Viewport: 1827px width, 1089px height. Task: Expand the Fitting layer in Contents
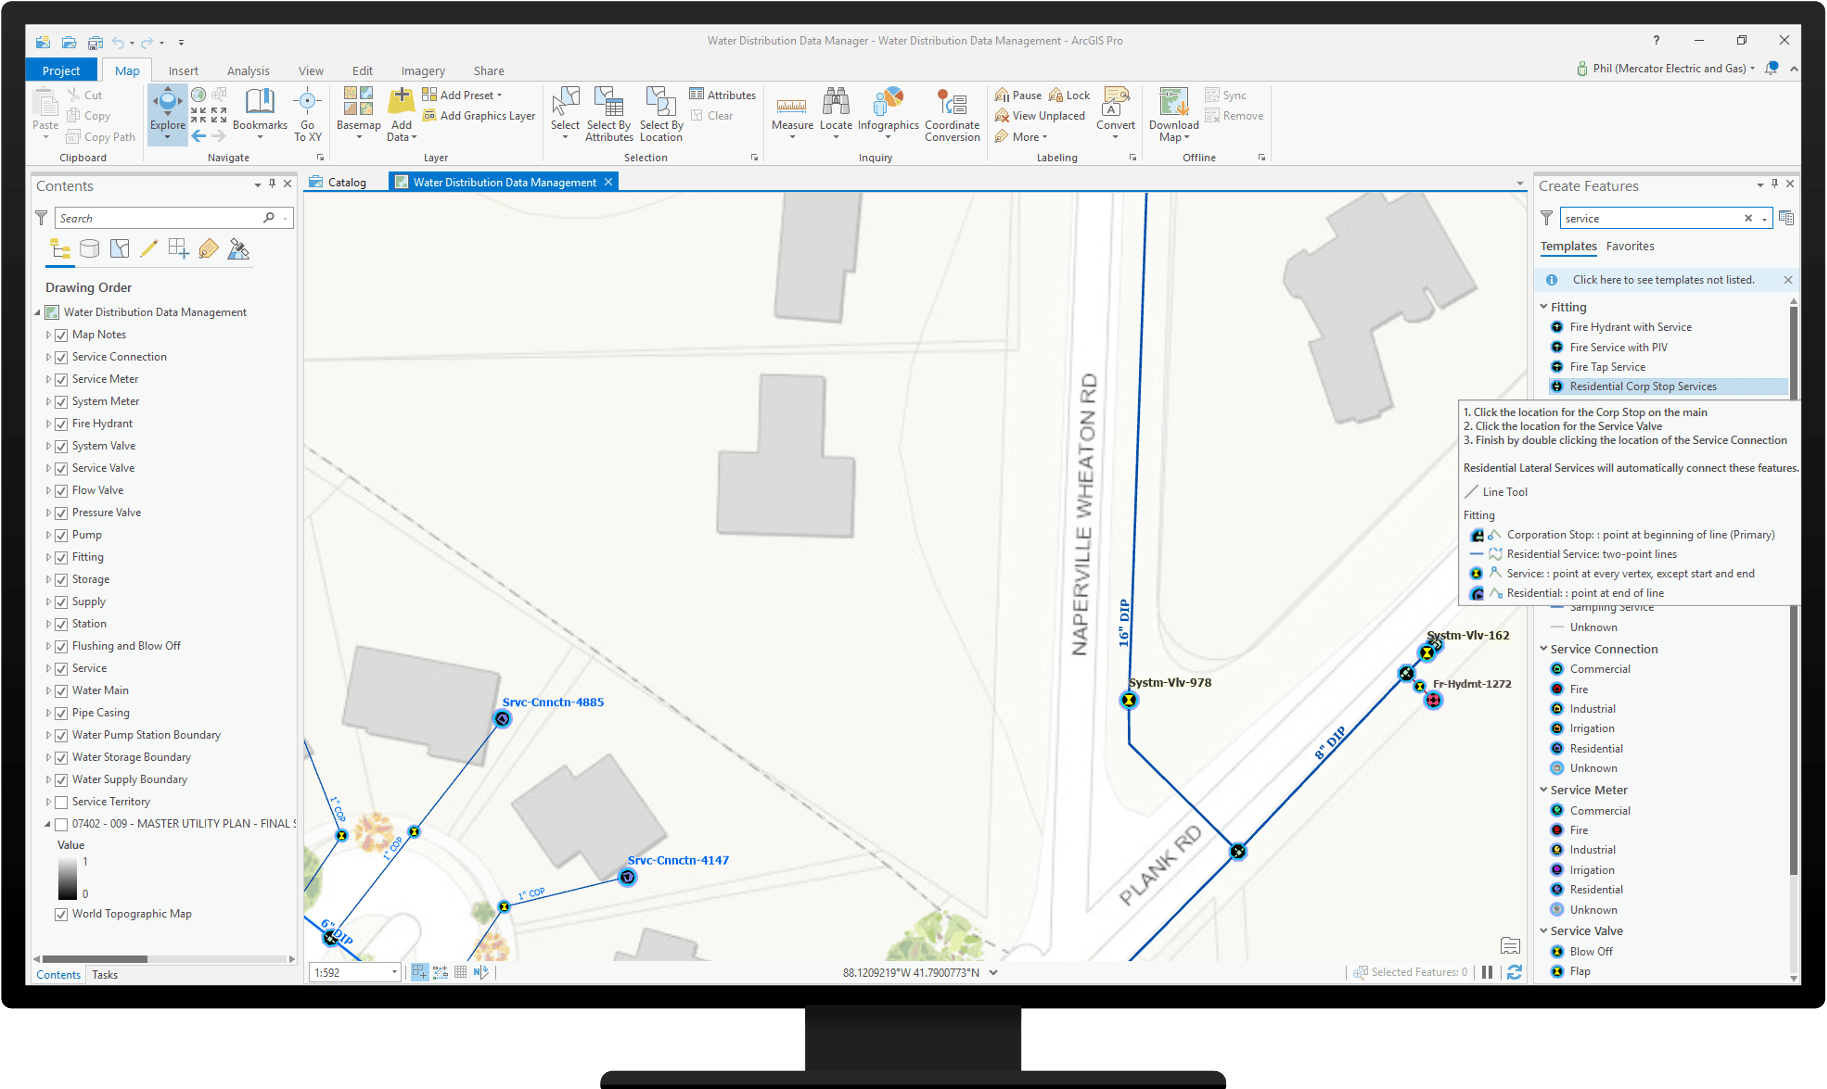[48, 557]
